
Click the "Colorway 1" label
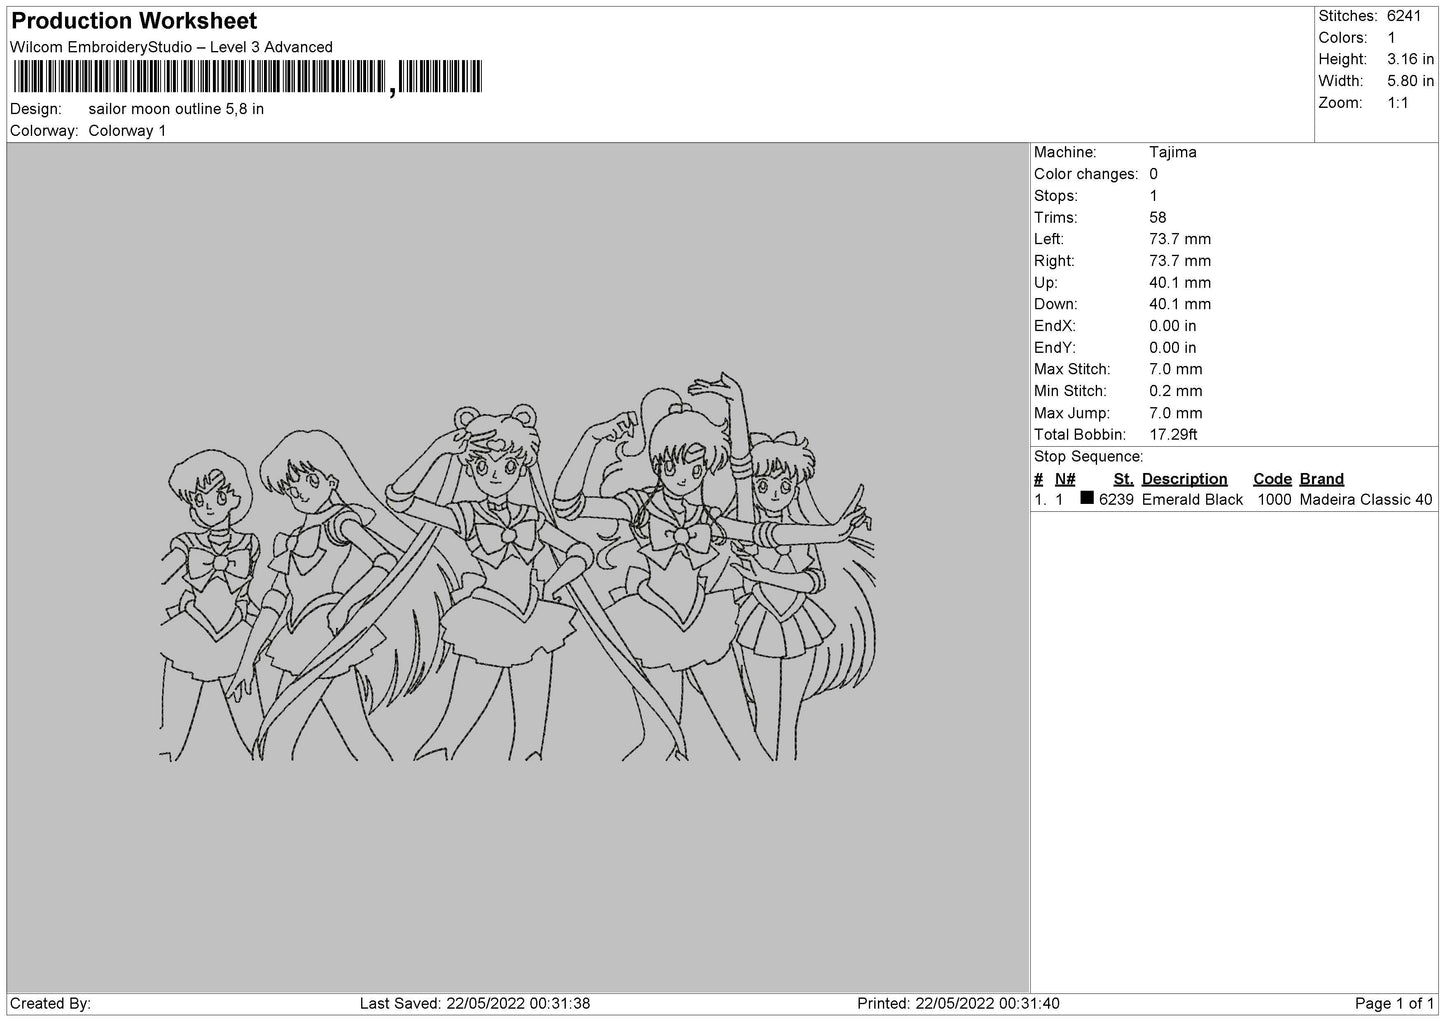pos(127,130)
